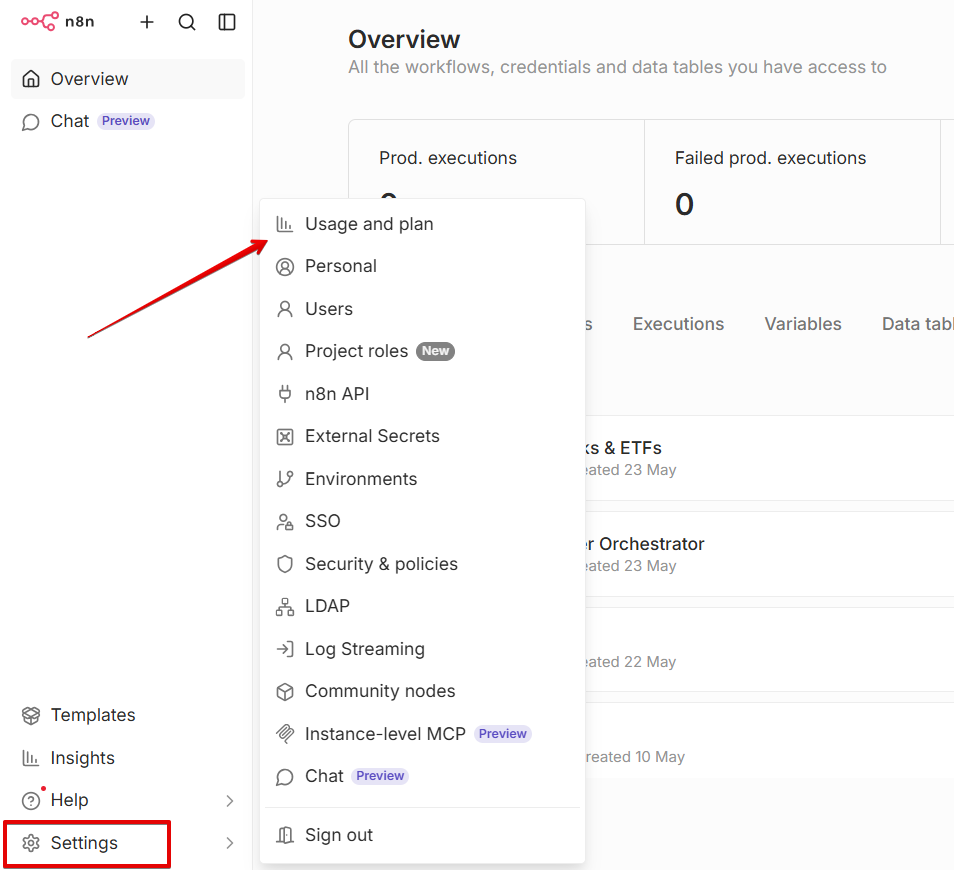Switch to the Variables tab
Image resolution: width=954 pixels, height=872 pixels.
[803, 324]
